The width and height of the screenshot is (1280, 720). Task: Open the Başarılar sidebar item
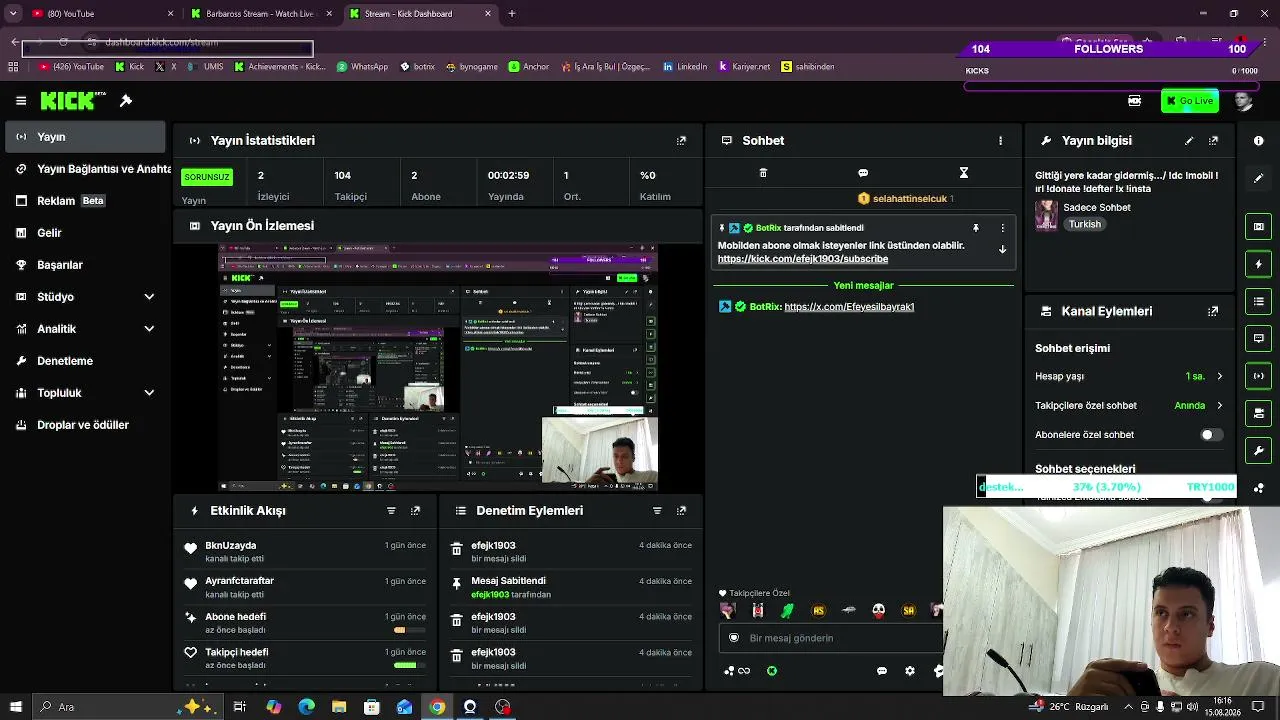pyautogui.click(x=86, y=265)
